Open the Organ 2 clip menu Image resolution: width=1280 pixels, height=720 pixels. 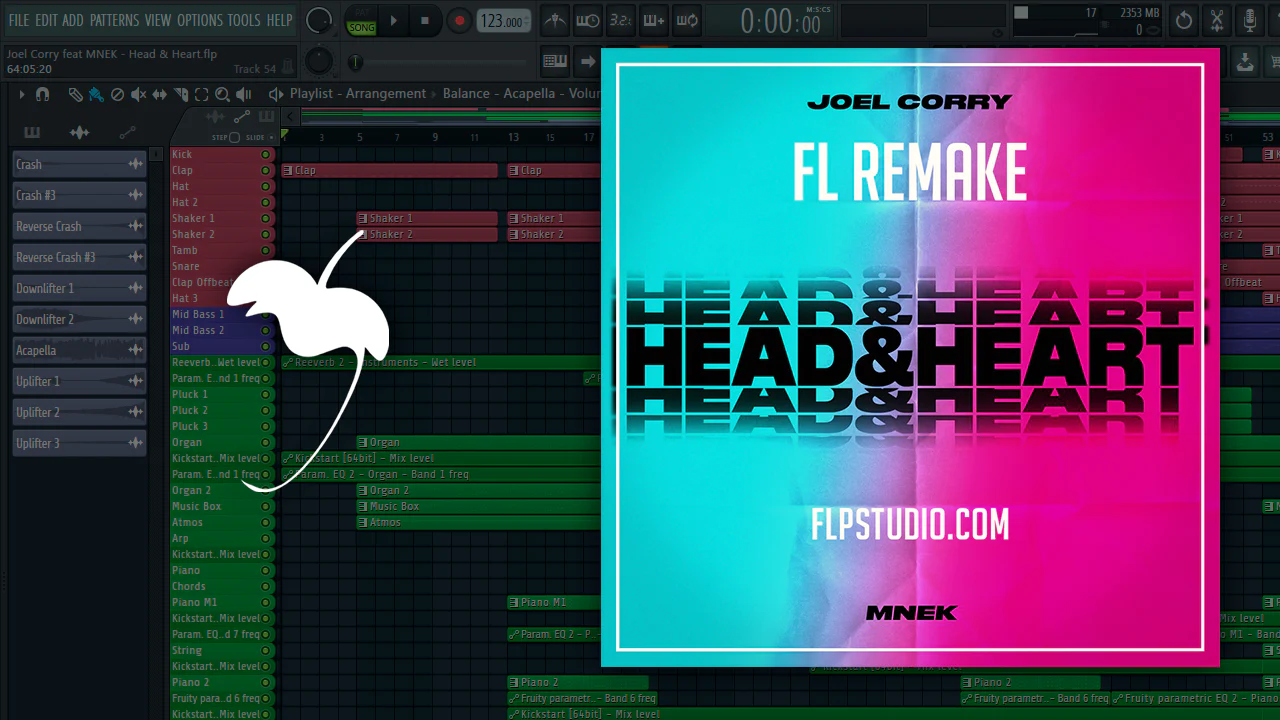tap(363, 490)
